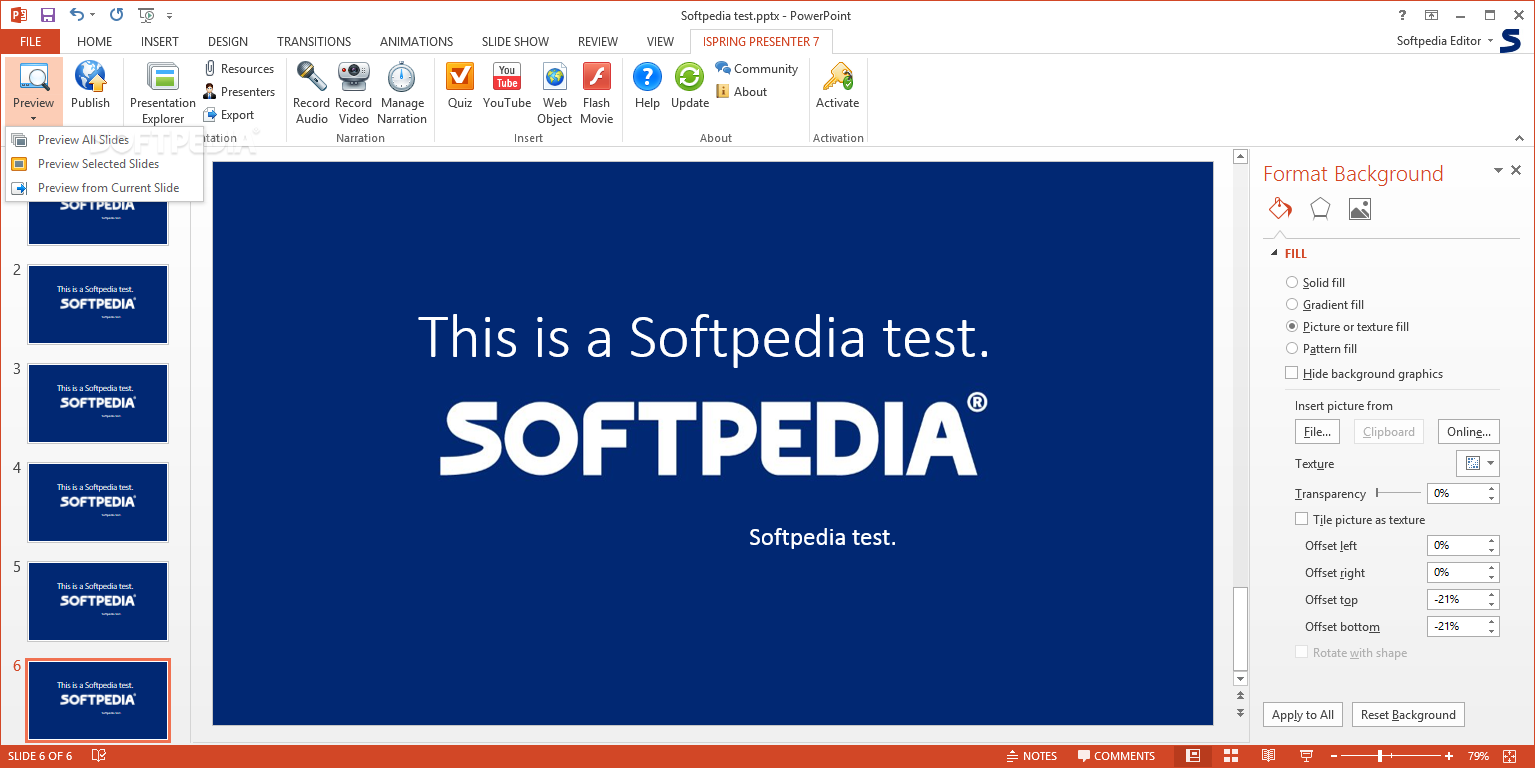Switch to Normal view in status bar
The width and height of the screenshot is (1535, 768).
[1193, 756]
